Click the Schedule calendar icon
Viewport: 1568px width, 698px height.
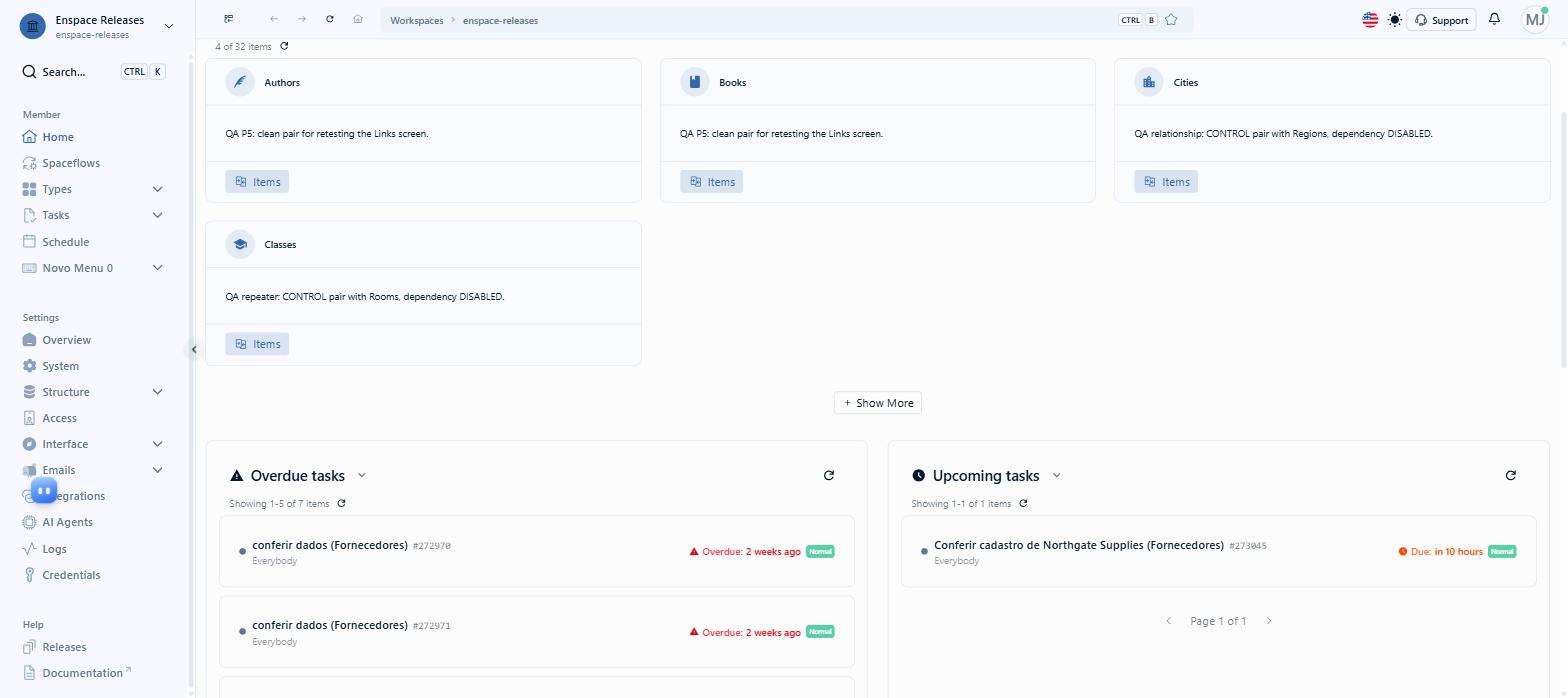(29, 242)
